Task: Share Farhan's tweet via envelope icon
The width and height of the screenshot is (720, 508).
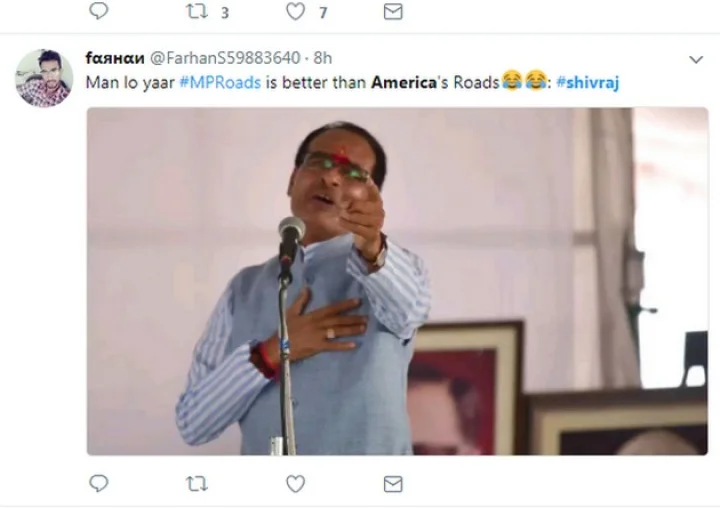Action: [393, 483]
